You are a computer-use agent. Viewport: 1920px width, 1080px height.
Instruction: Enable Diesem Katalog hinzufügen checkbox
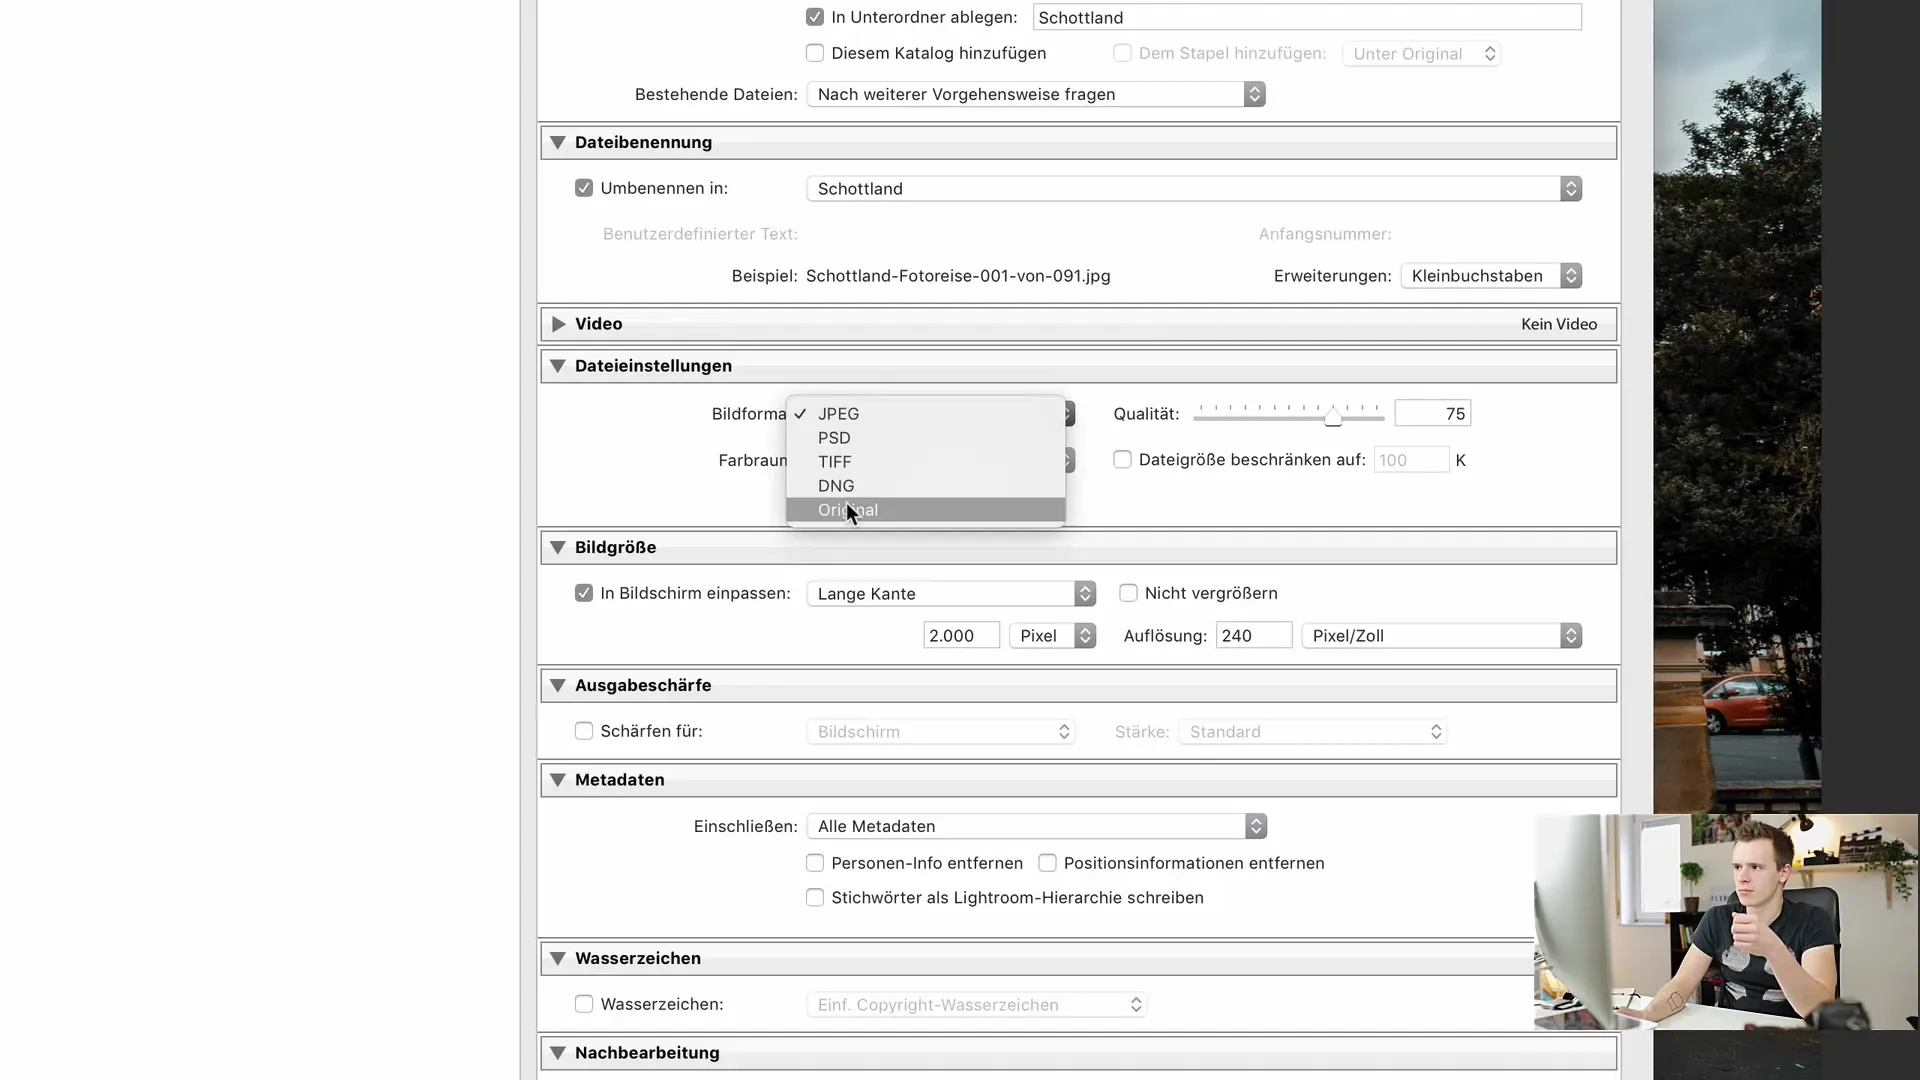tap(815, 53)
